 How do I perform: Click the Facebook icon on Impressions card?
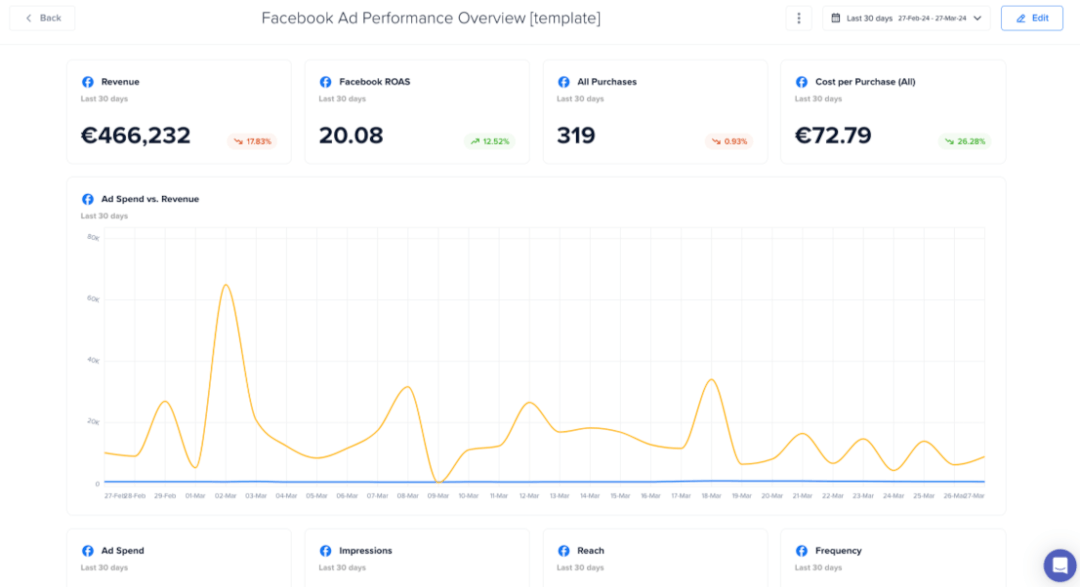click(325, 550)
